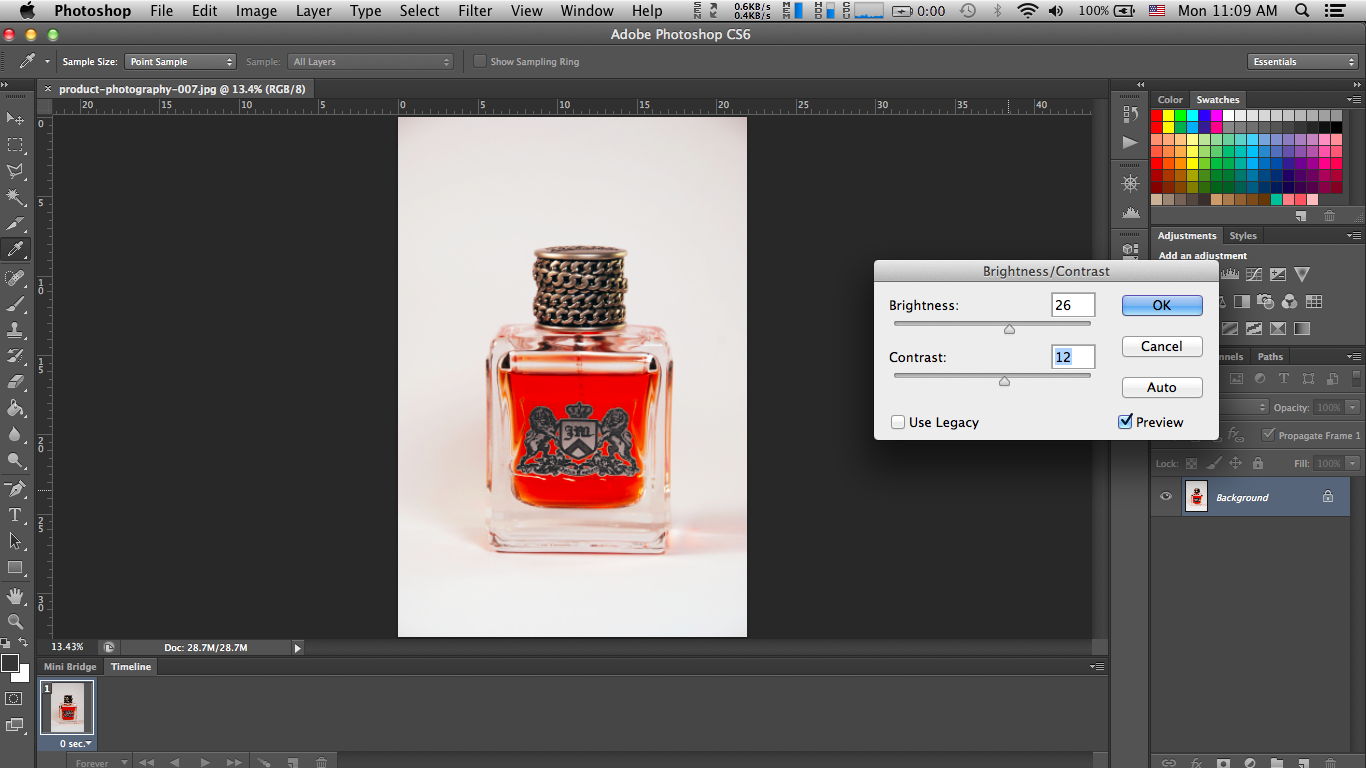
Task: Select the Paint Bucket tool
Action: pos(15,407)
